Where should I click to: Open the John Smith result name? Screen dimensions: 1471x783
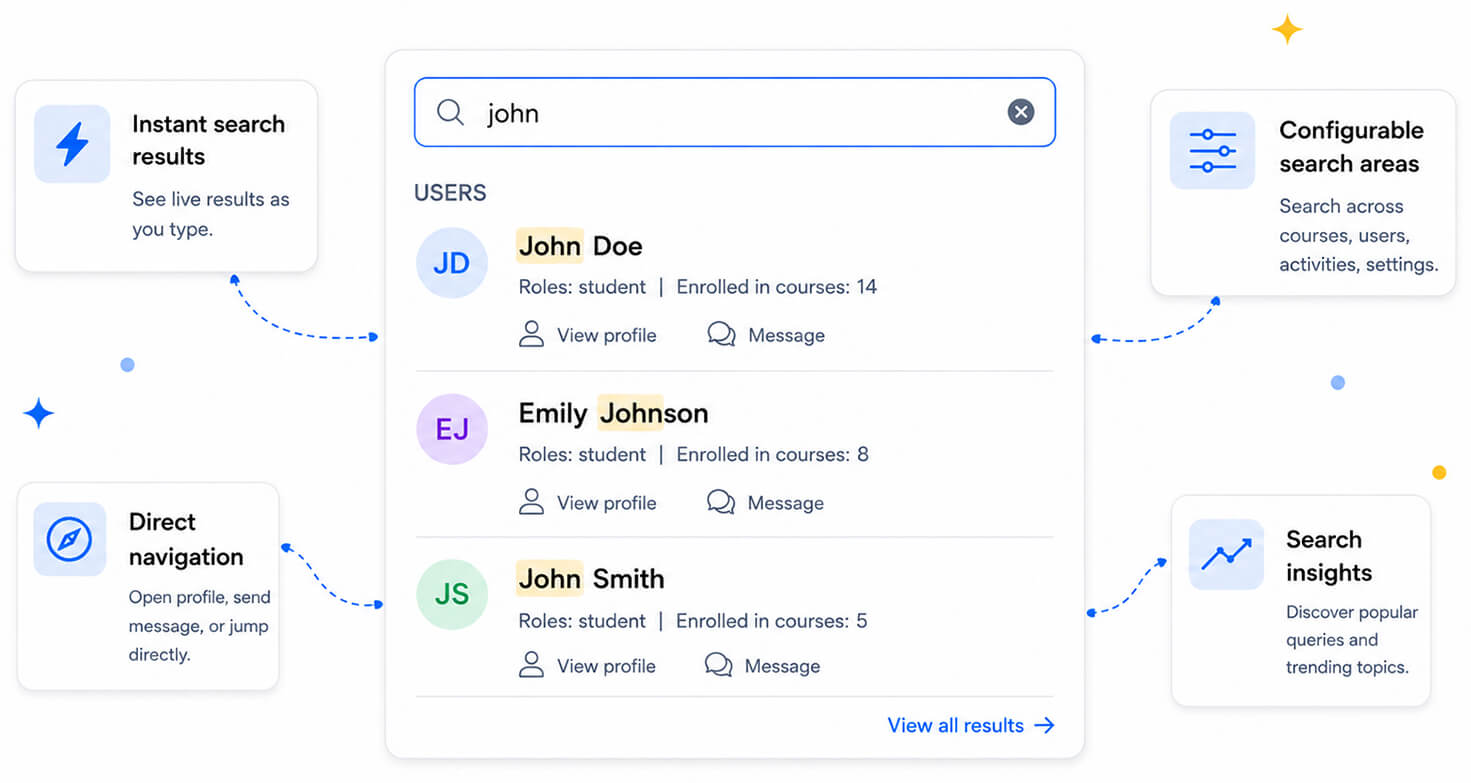(591, 579)
